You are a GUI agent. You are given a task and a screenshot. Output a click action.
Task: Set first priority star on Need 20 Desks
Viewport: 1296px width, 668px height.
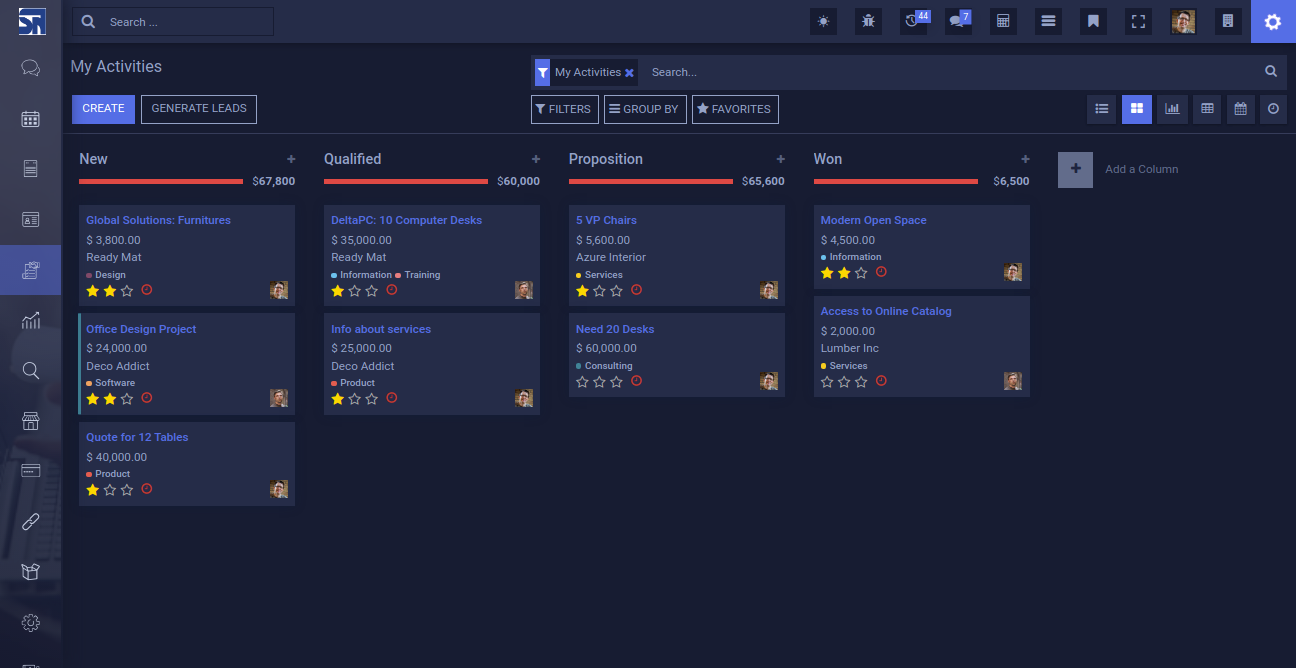coord(583,382)
